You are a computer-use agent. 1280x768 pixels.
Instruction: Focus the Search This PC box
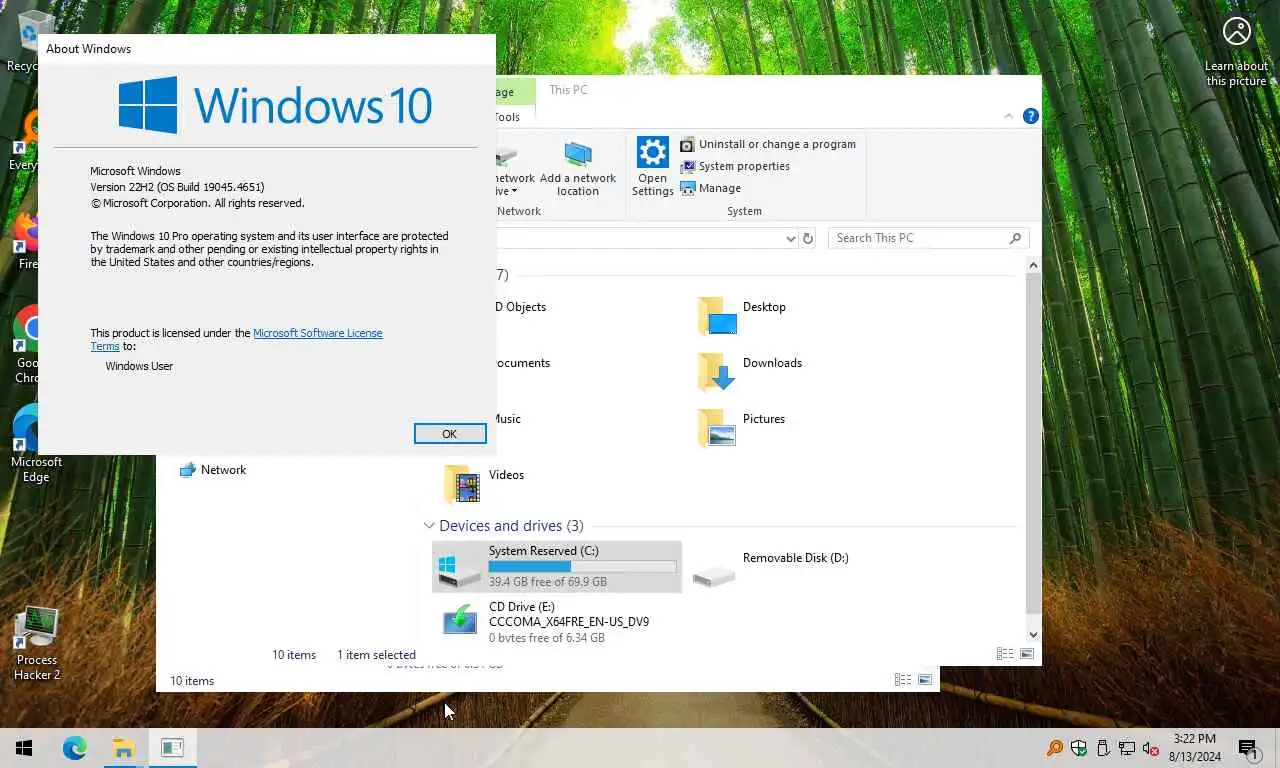click(x=928, y=238)
